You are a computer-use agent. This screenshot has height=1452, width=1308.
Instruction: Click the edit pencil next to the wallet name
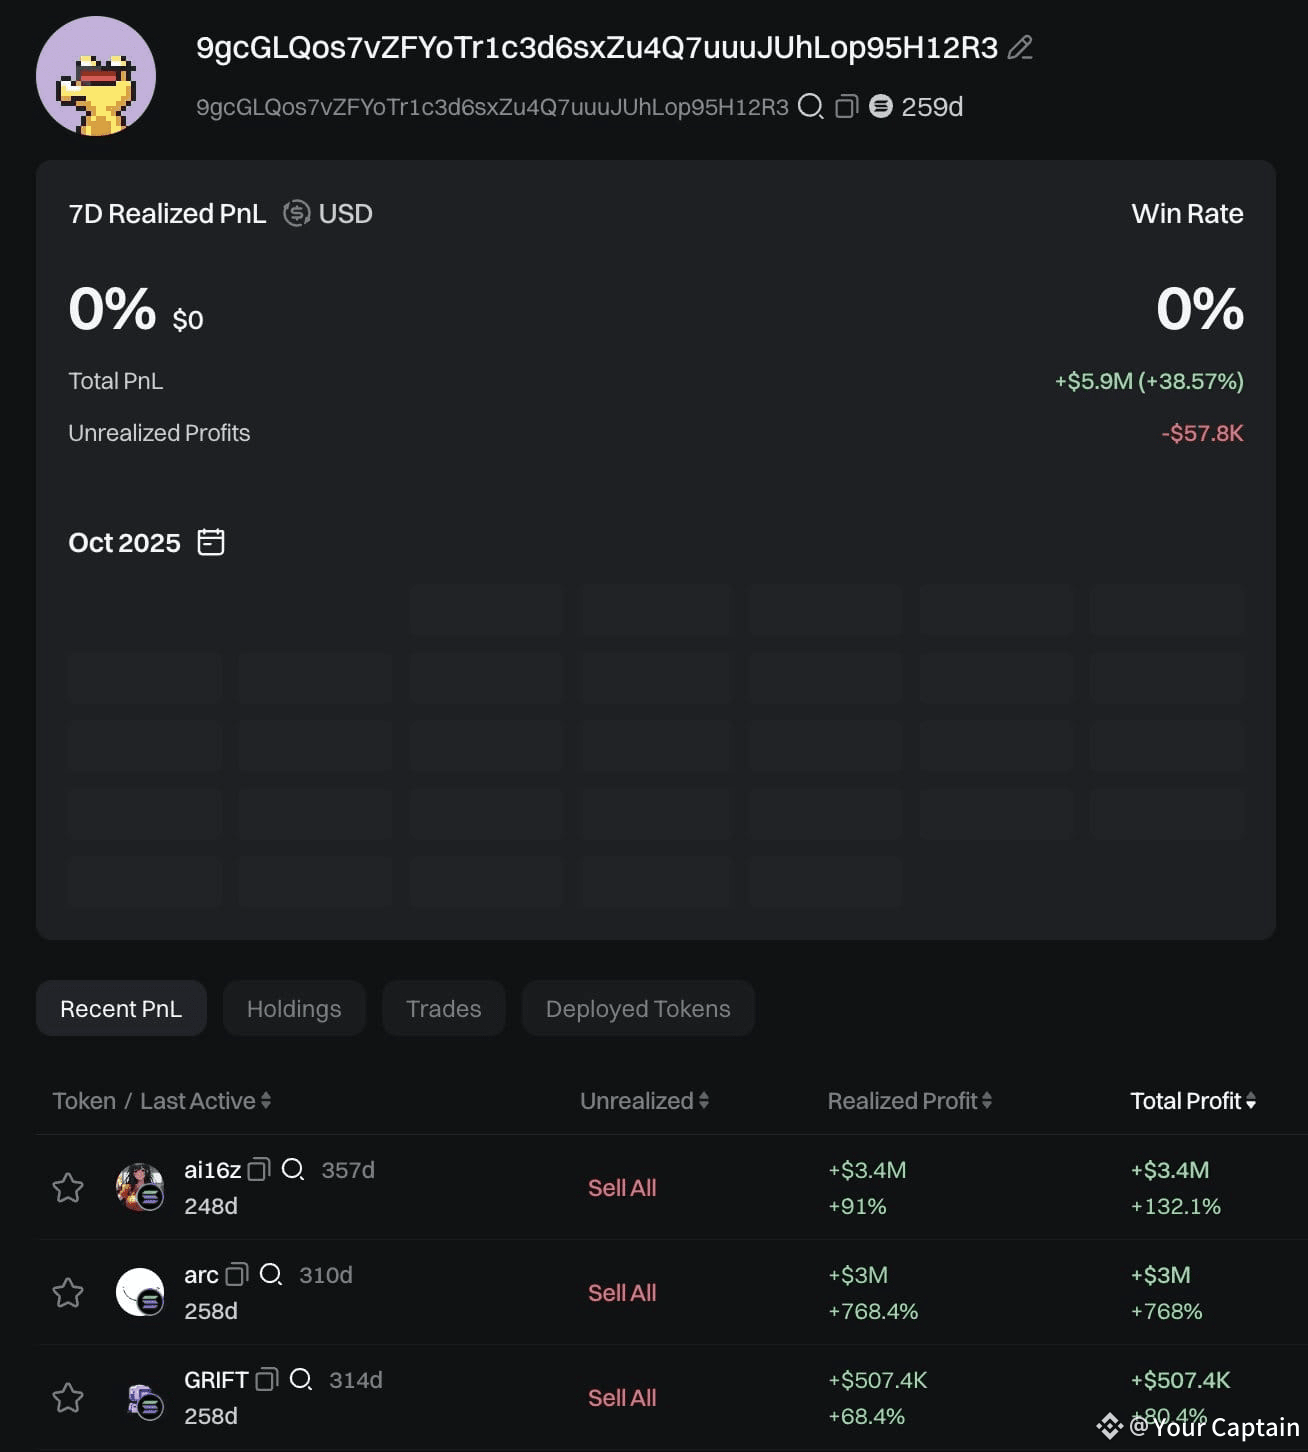[1021, 47]
